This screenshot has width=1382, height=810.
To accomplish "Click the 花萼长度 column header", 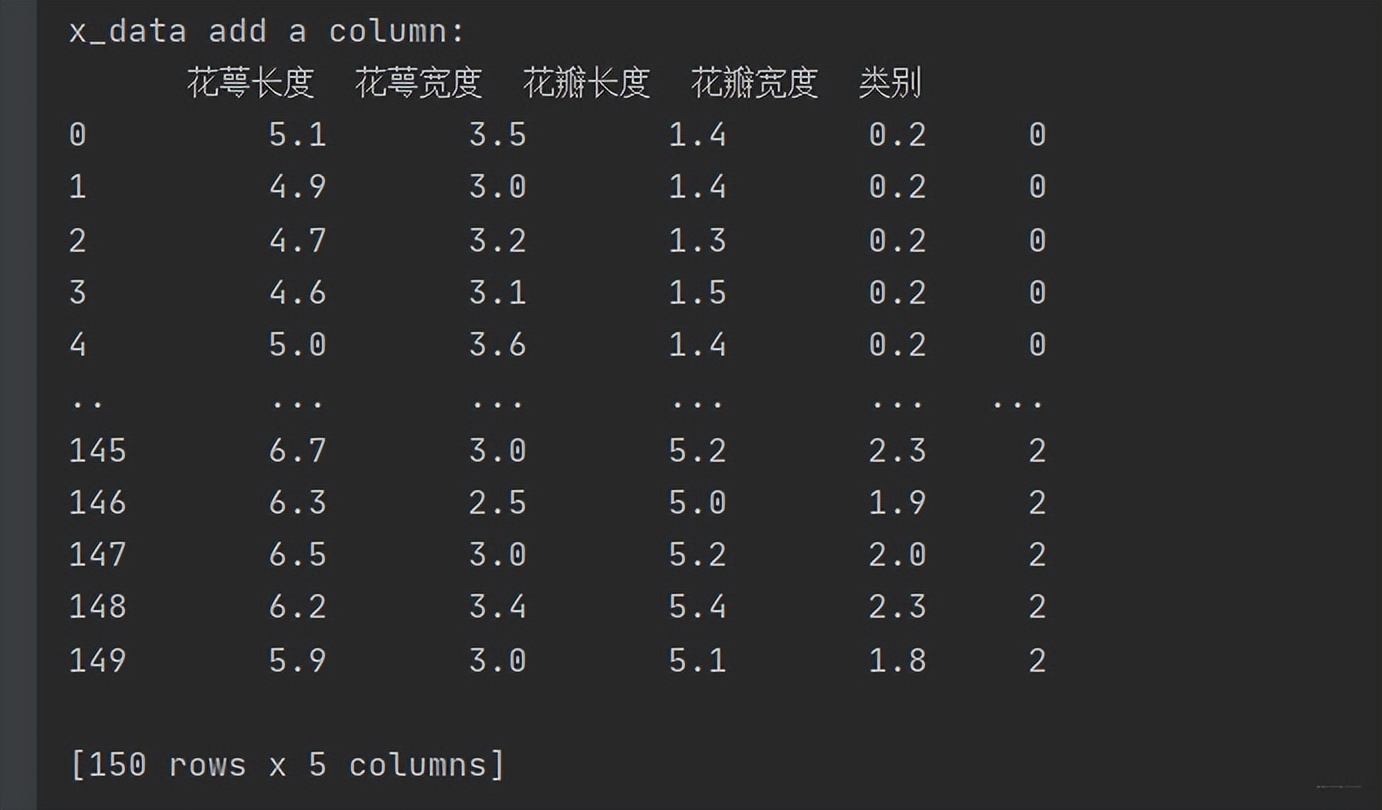I will pyautogui.click(x=251, y=83).
